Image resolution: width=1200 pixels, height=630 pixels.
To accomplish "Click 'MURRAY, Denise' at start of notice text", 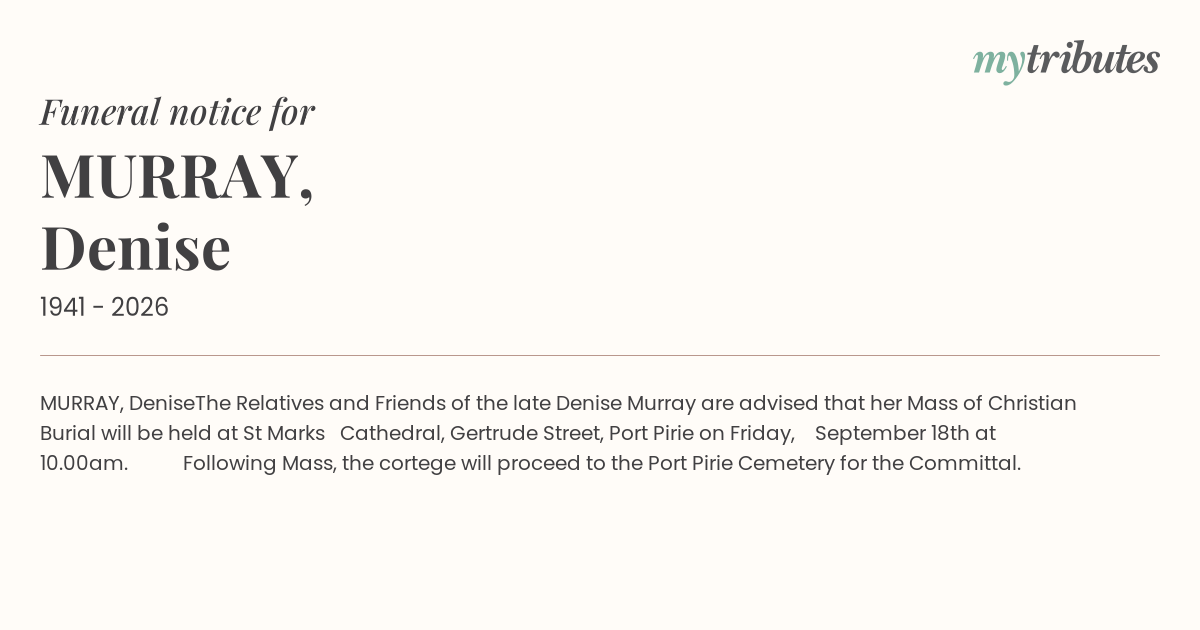I will (117, 403).
